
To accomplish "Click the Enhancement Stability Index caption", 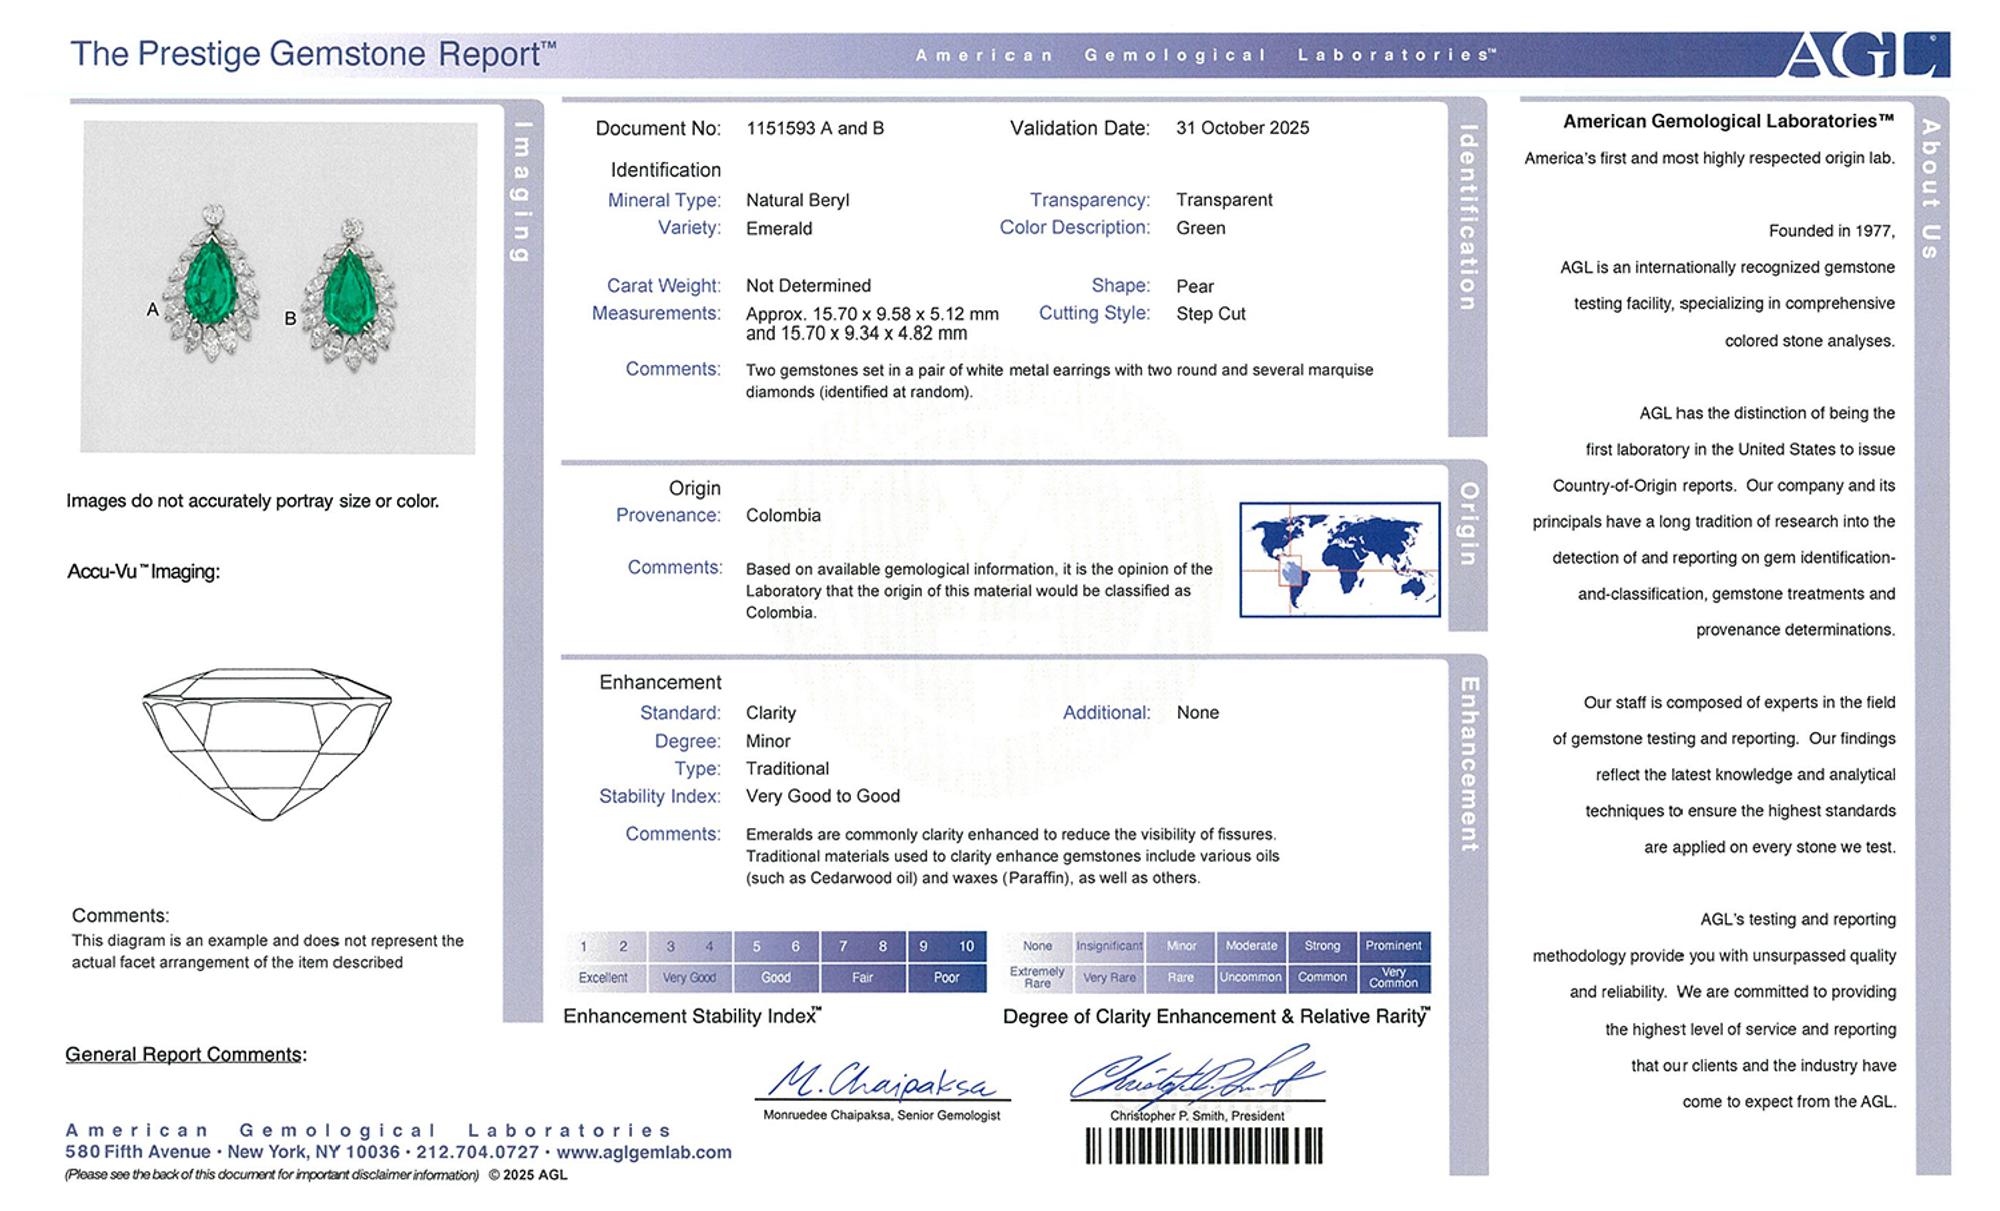I will point(692,1017).
